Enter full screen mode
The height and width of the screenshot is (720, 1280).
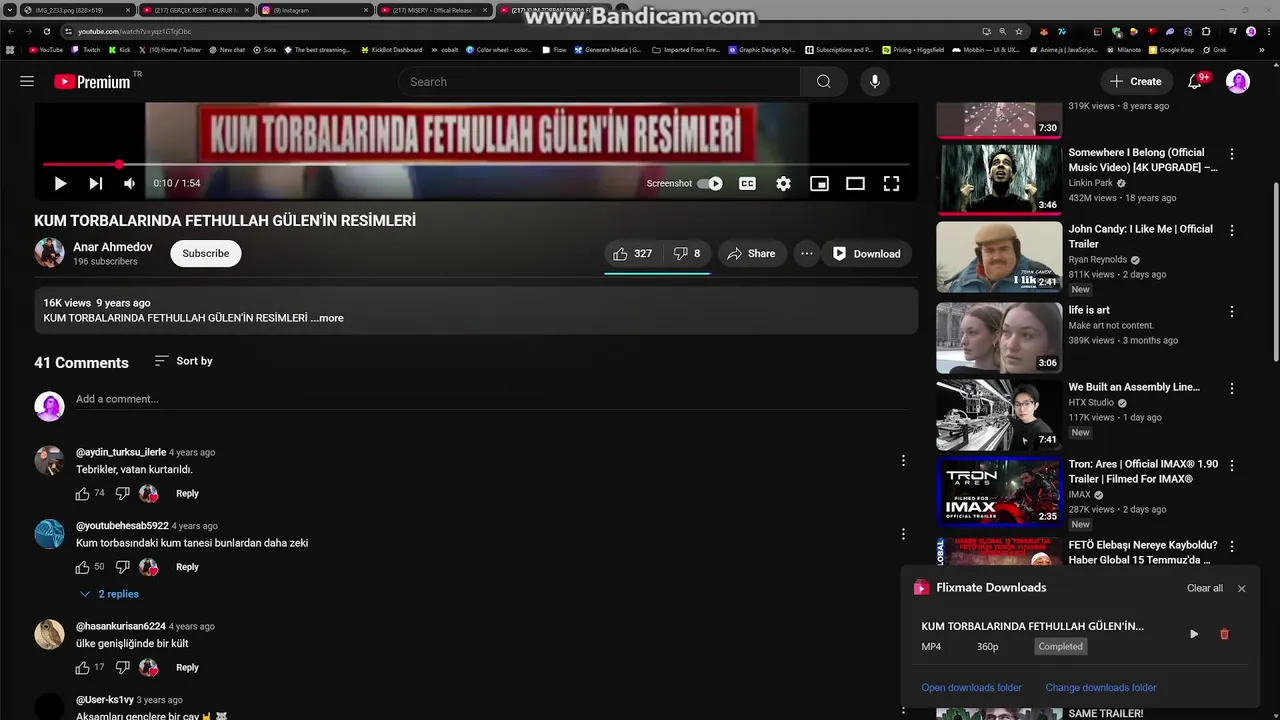tap(891, 184)
